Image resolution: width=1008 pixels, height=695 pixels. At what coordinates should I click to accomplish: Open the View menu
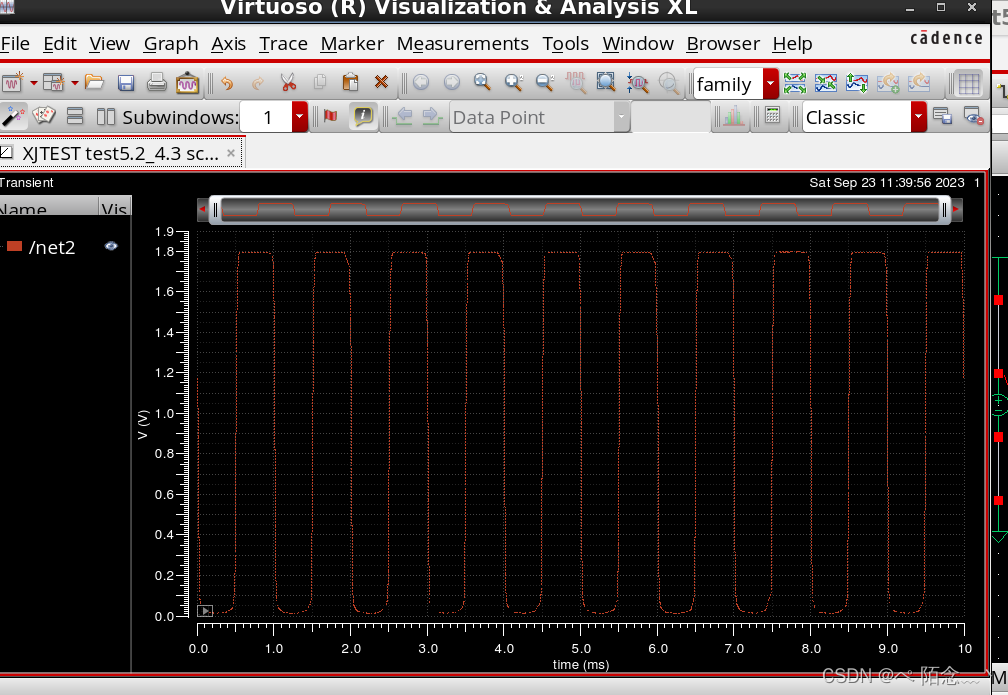[109, 44]
